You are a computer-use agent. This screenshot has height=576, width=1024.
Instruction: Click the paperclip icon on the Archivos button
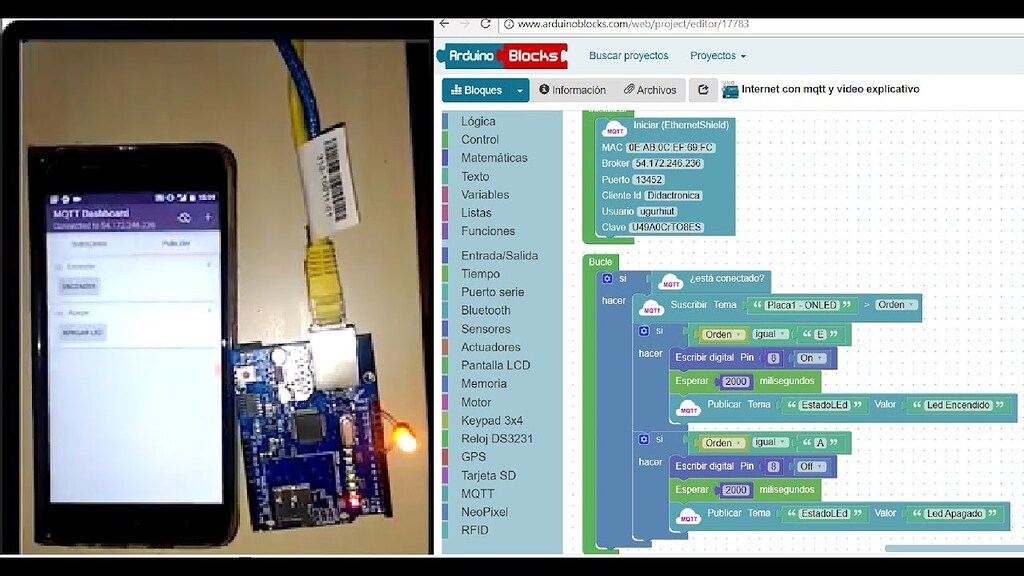click(630, 89)
